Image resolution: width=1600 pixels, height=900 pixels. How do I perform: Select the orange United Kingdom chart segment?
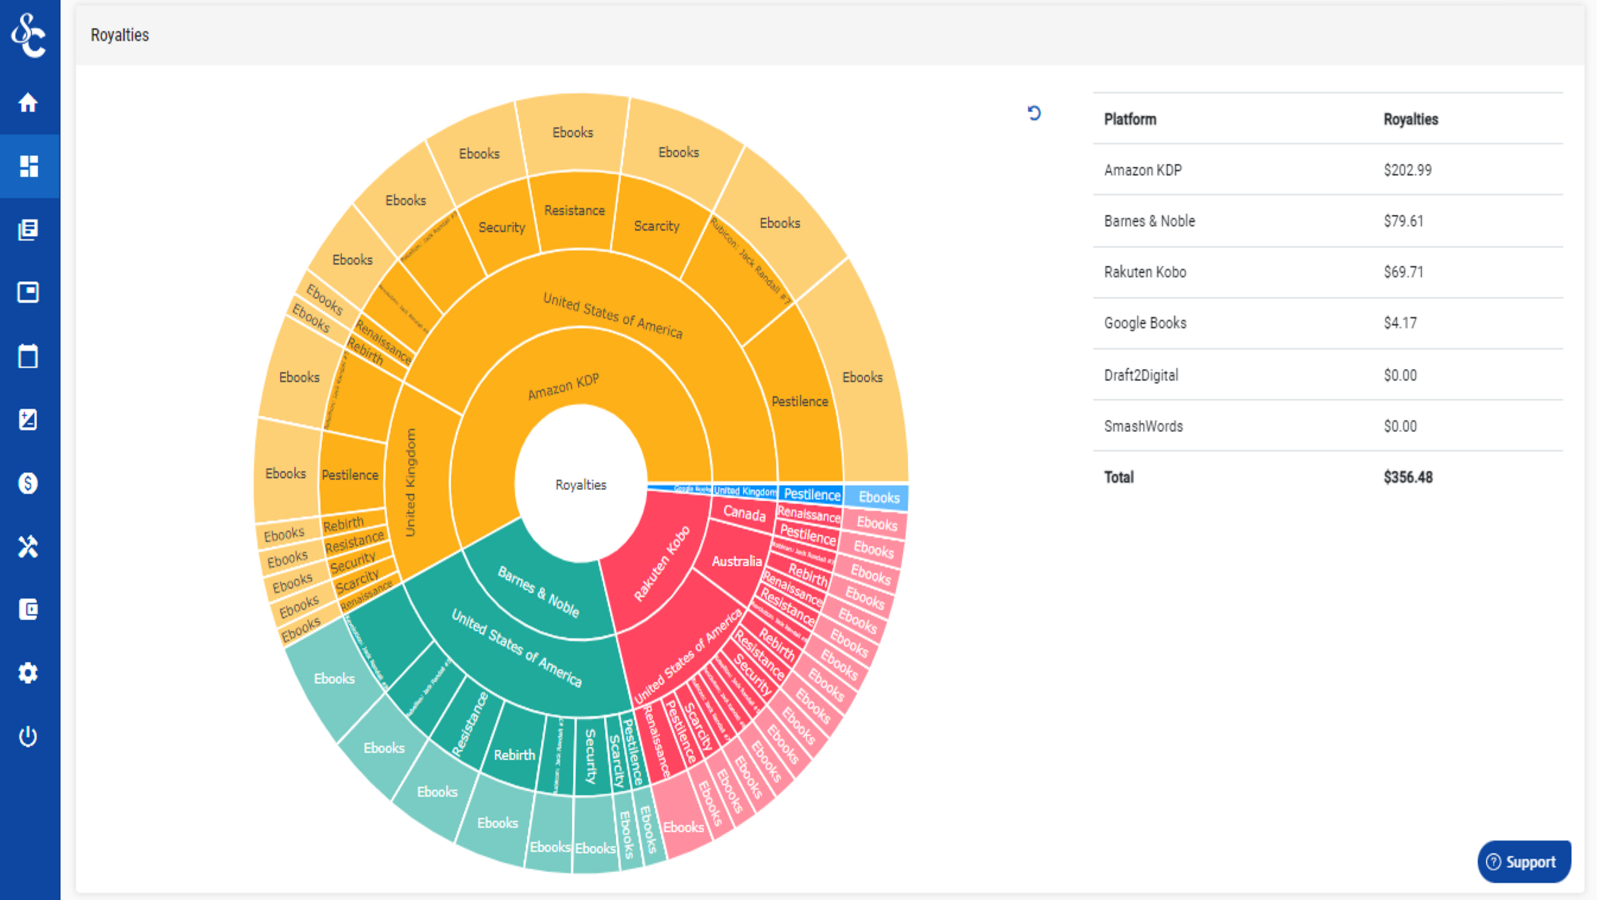click(411, 482)
